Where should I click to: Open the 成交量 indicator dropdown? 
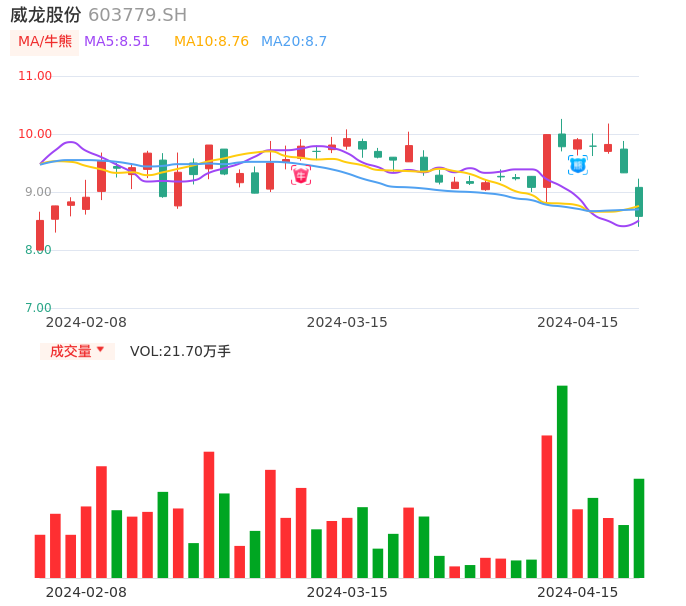(77, 351)
